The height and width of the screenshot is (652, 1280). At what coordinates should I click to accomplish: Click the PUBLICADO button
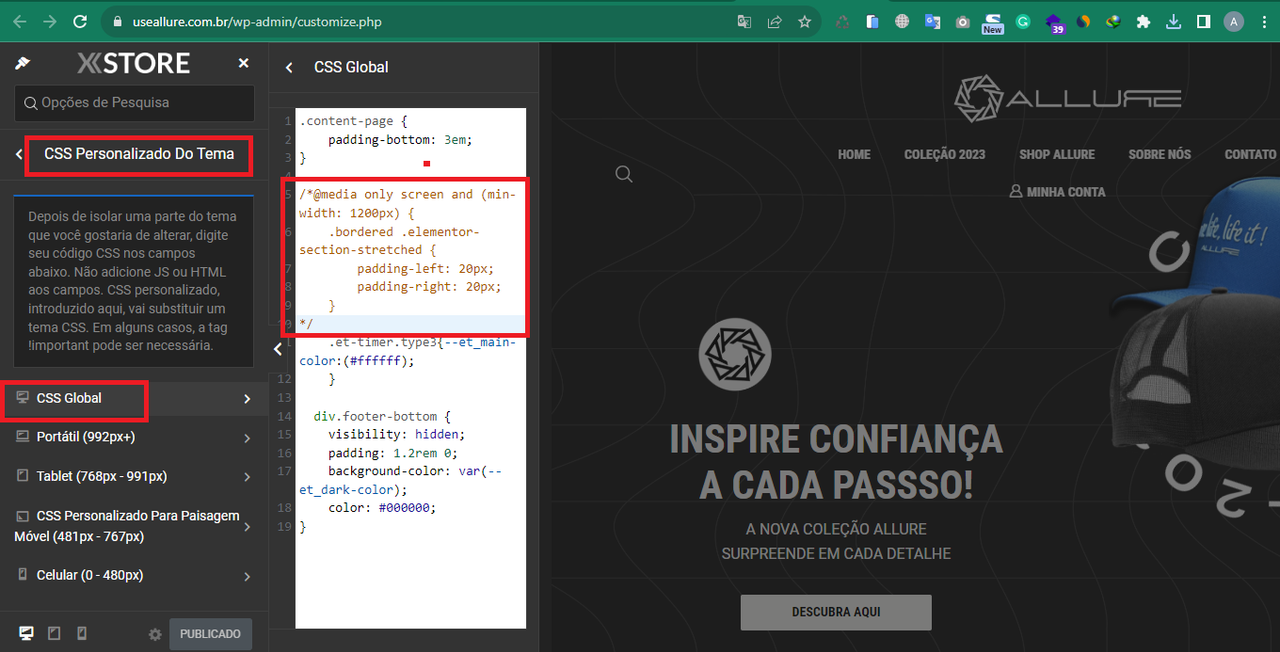[210, 634]
